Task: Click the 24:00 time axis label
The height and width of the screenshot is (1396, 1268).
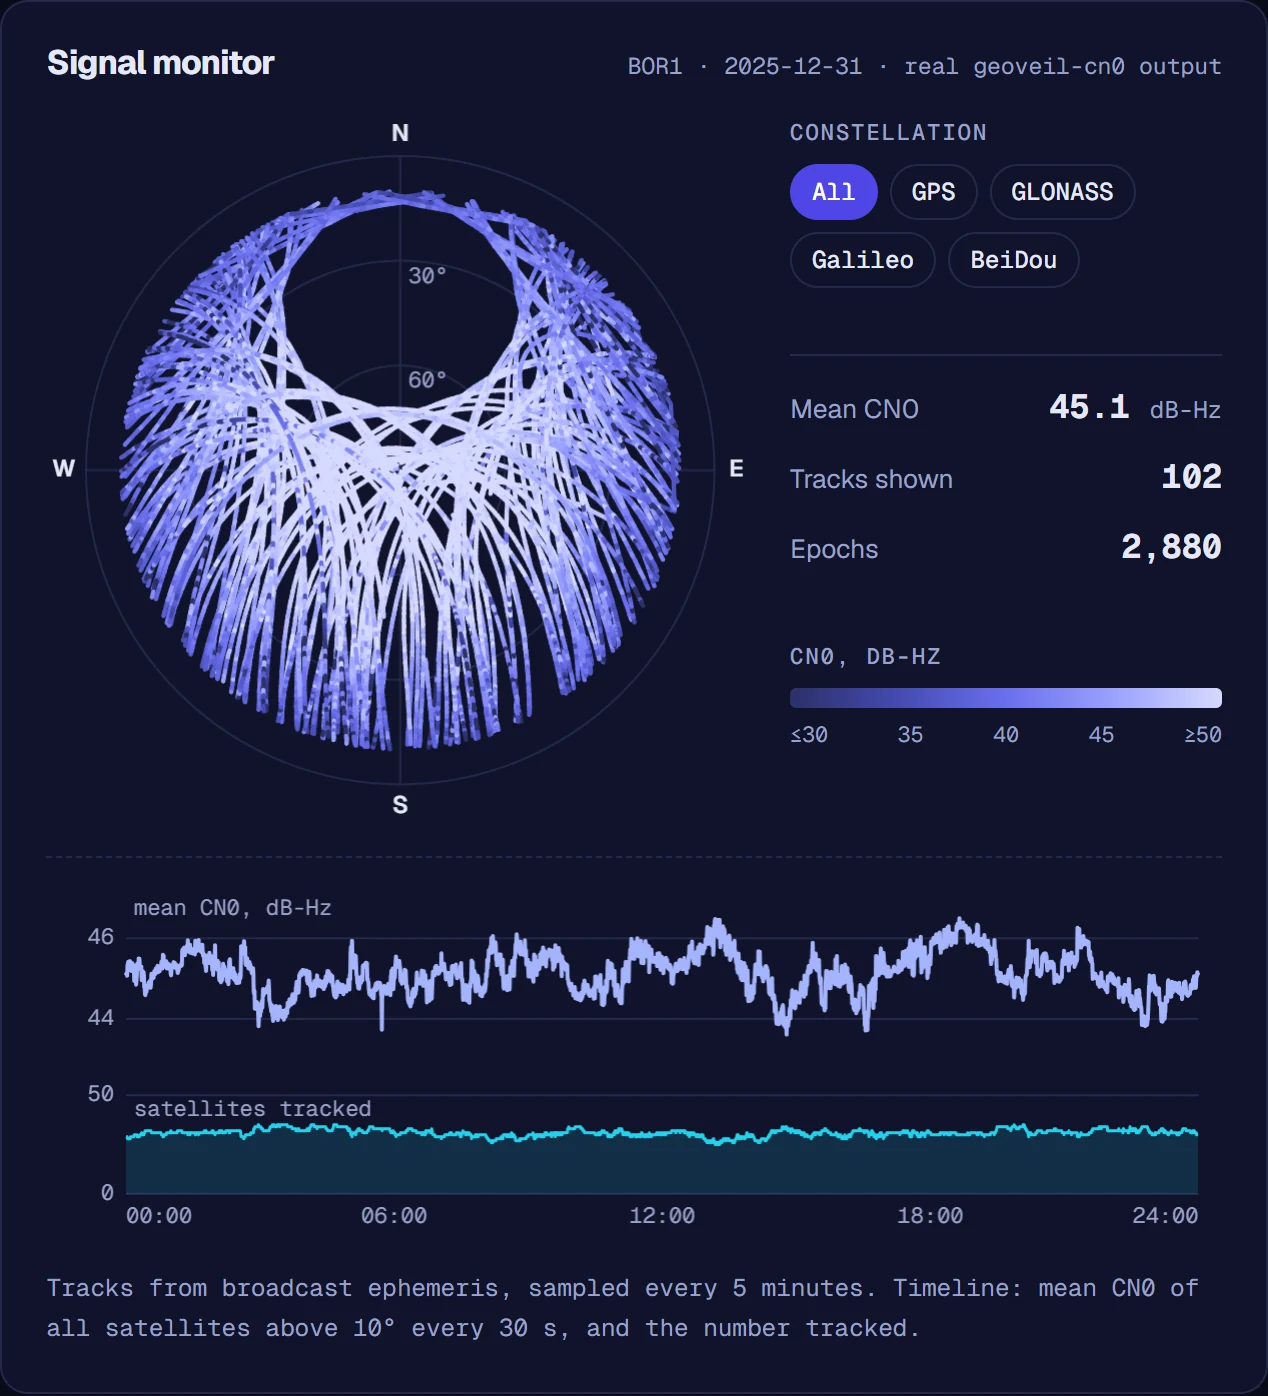Action: pyautogui.click(x=1165, y=1216)
